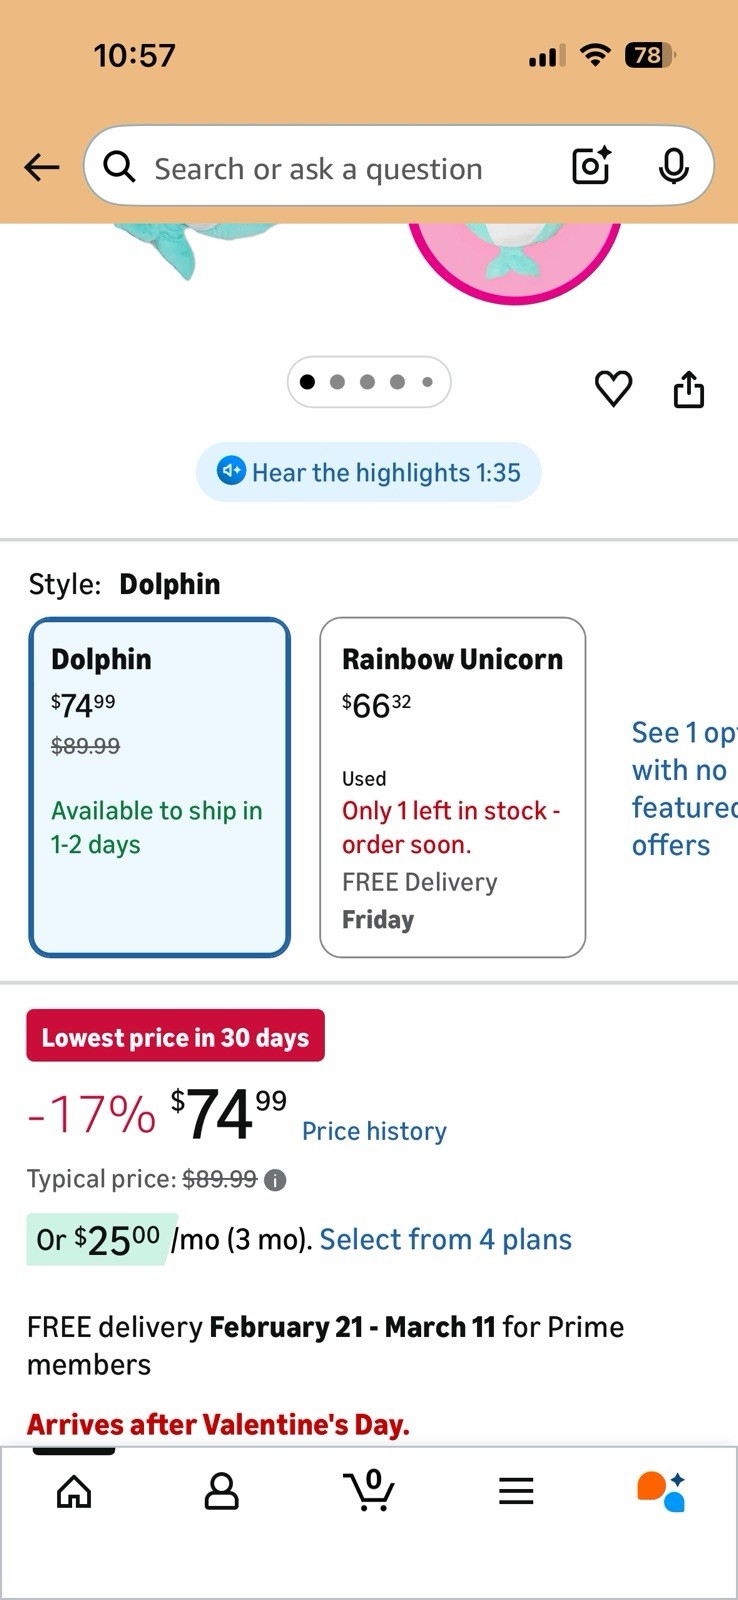Open camera lens search icon
Image resolution: width=738 pixels, height=1600 pixels.
[x=591, y=166]
